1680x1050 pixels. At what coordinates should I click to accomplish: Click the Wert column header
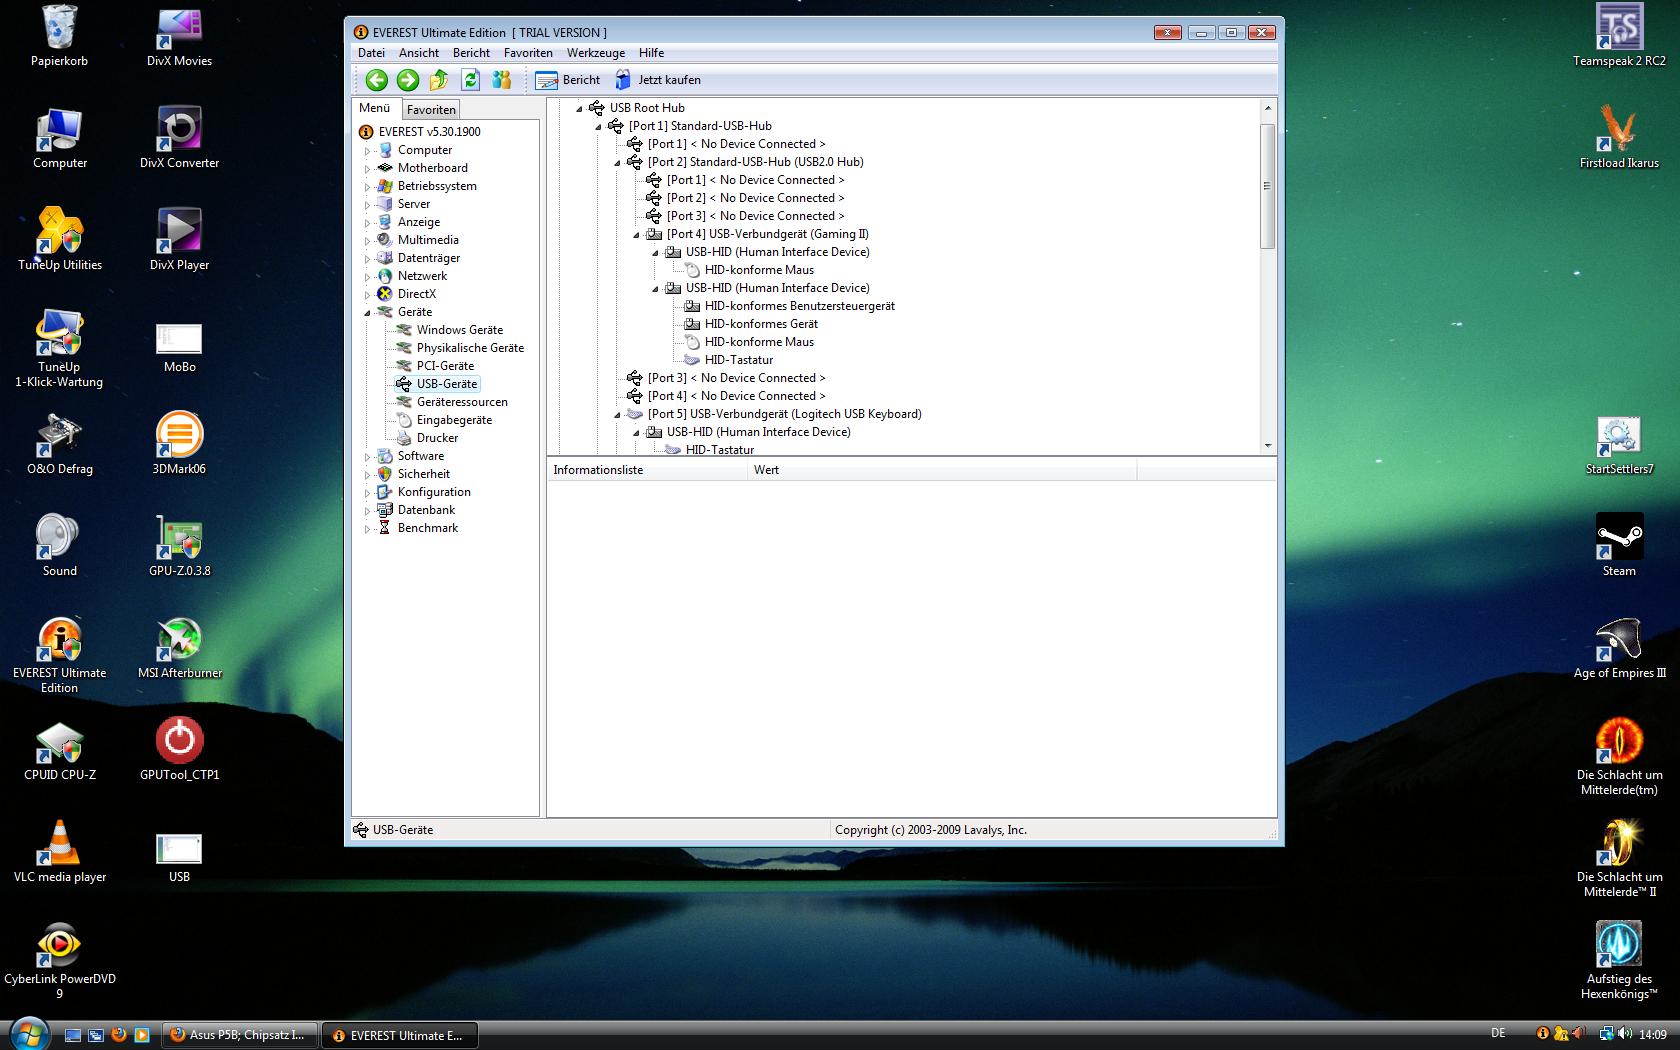pos(942,470)
